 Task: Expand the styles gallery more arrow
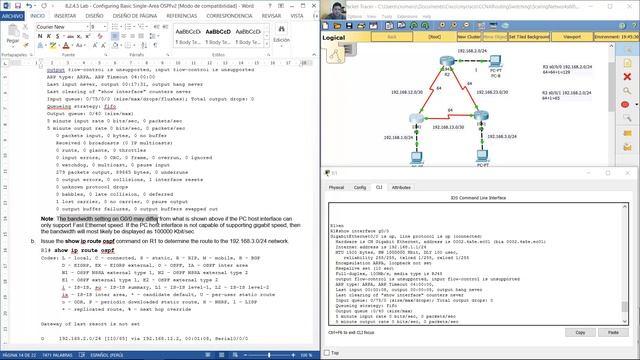(x=267, y=44)
